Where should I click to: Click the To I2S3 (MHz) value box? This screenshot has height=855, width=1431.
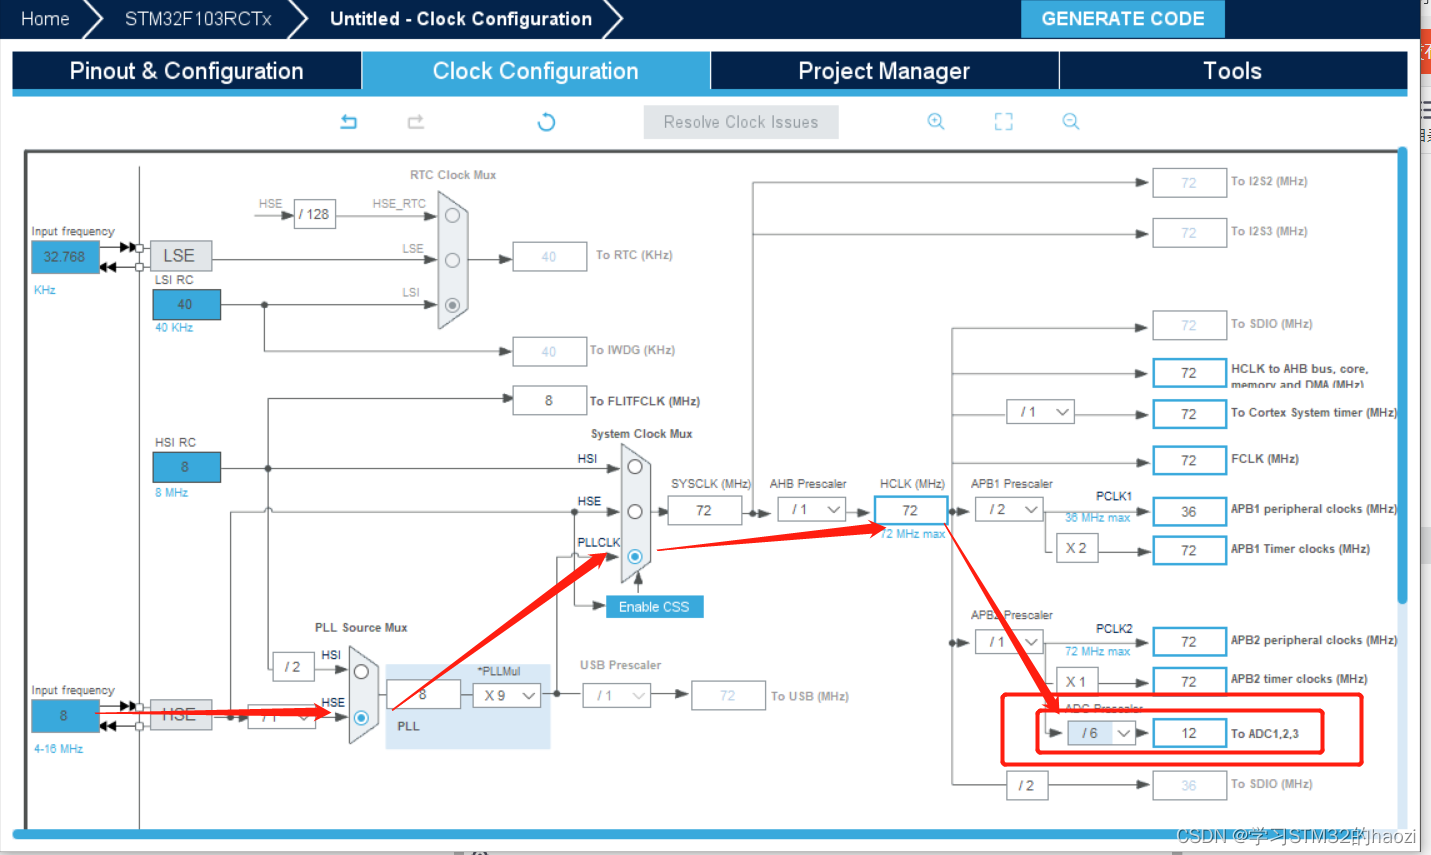click(x=1189, y=233)
